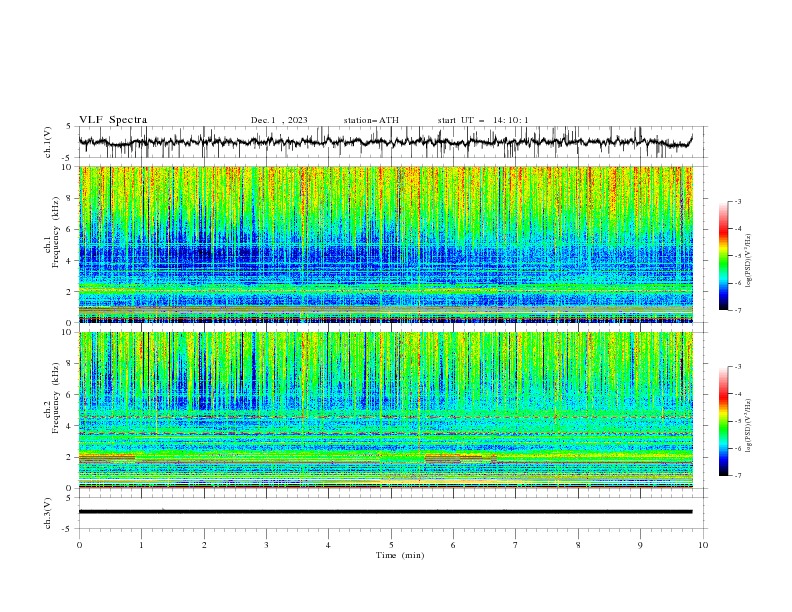Click the "7" tick on the time axis
The height and width of the screenshot is (612, 792).
pos(516,545)
